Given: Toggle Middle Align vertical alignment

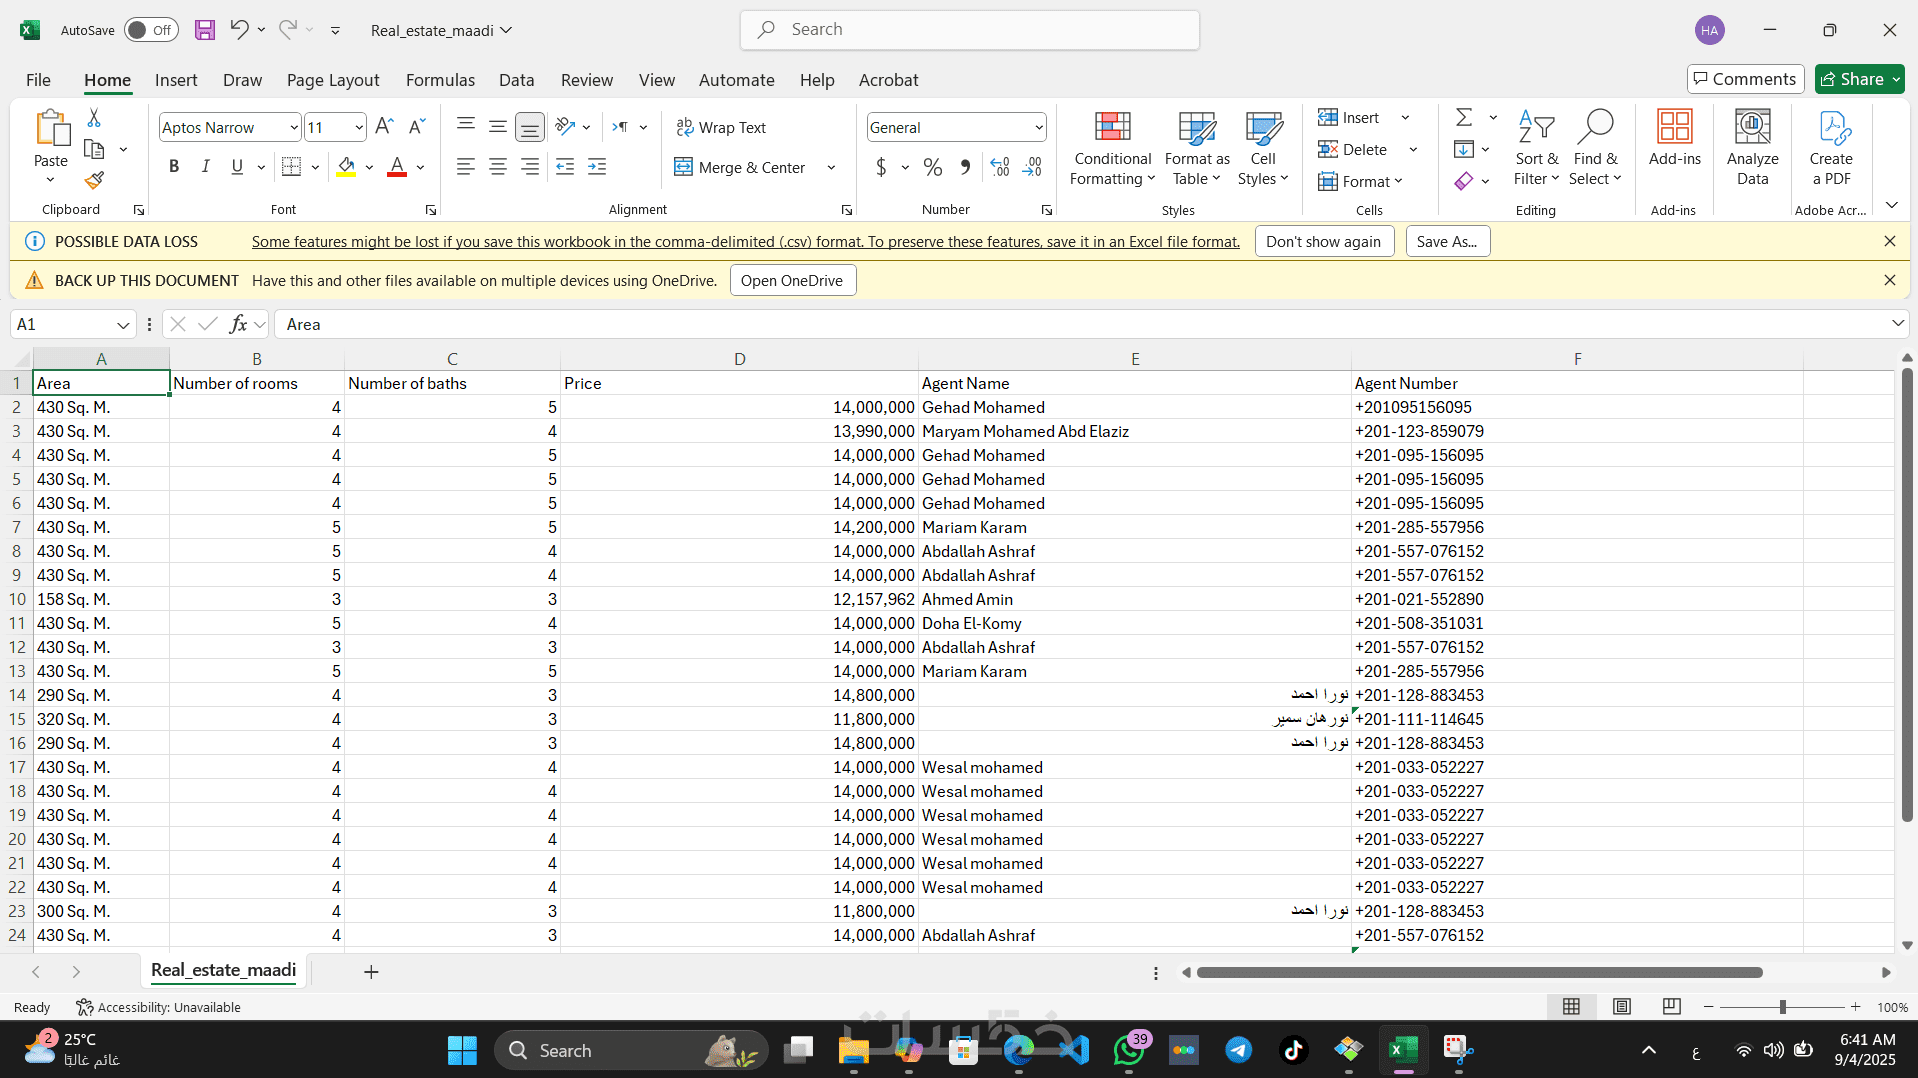Looking at the screenshot, I should 498,126.
